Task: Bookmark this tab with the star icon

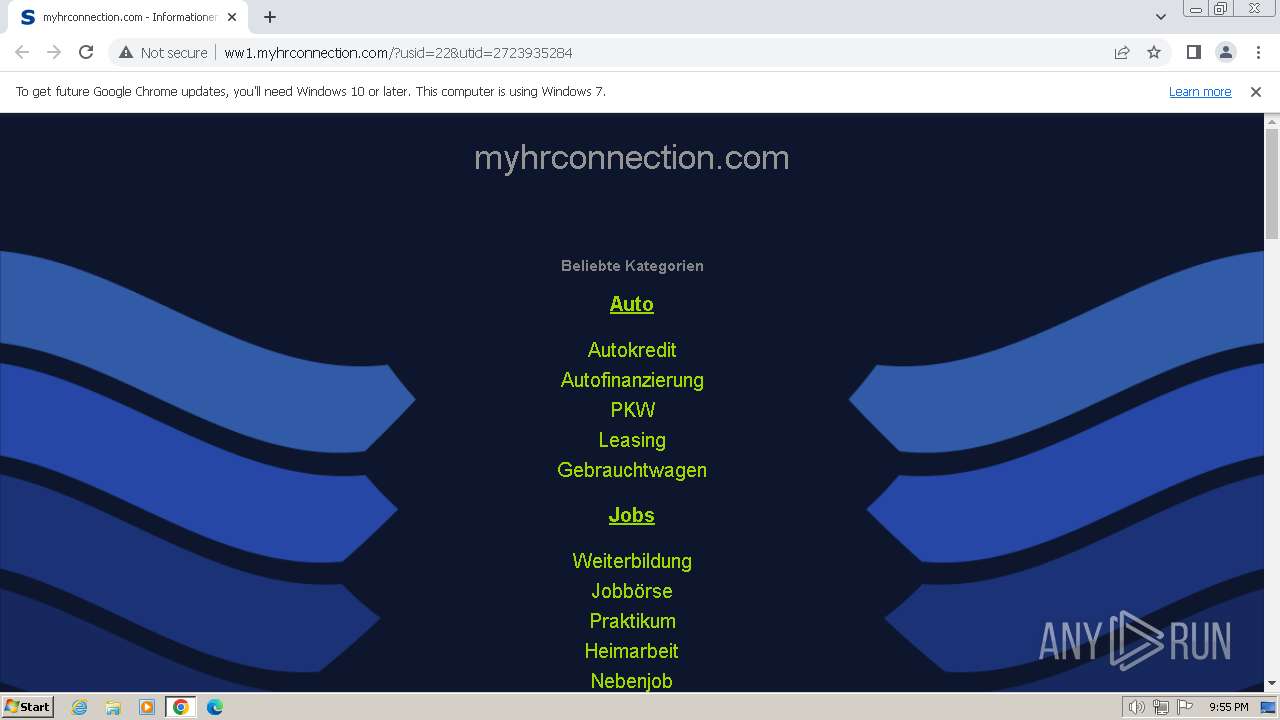Action: 1154,52
